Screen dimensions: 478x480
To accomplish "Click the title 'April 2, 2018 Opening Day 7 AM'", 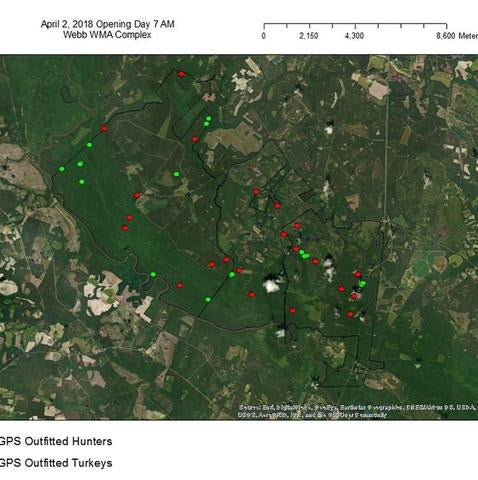I will [107, 24].
